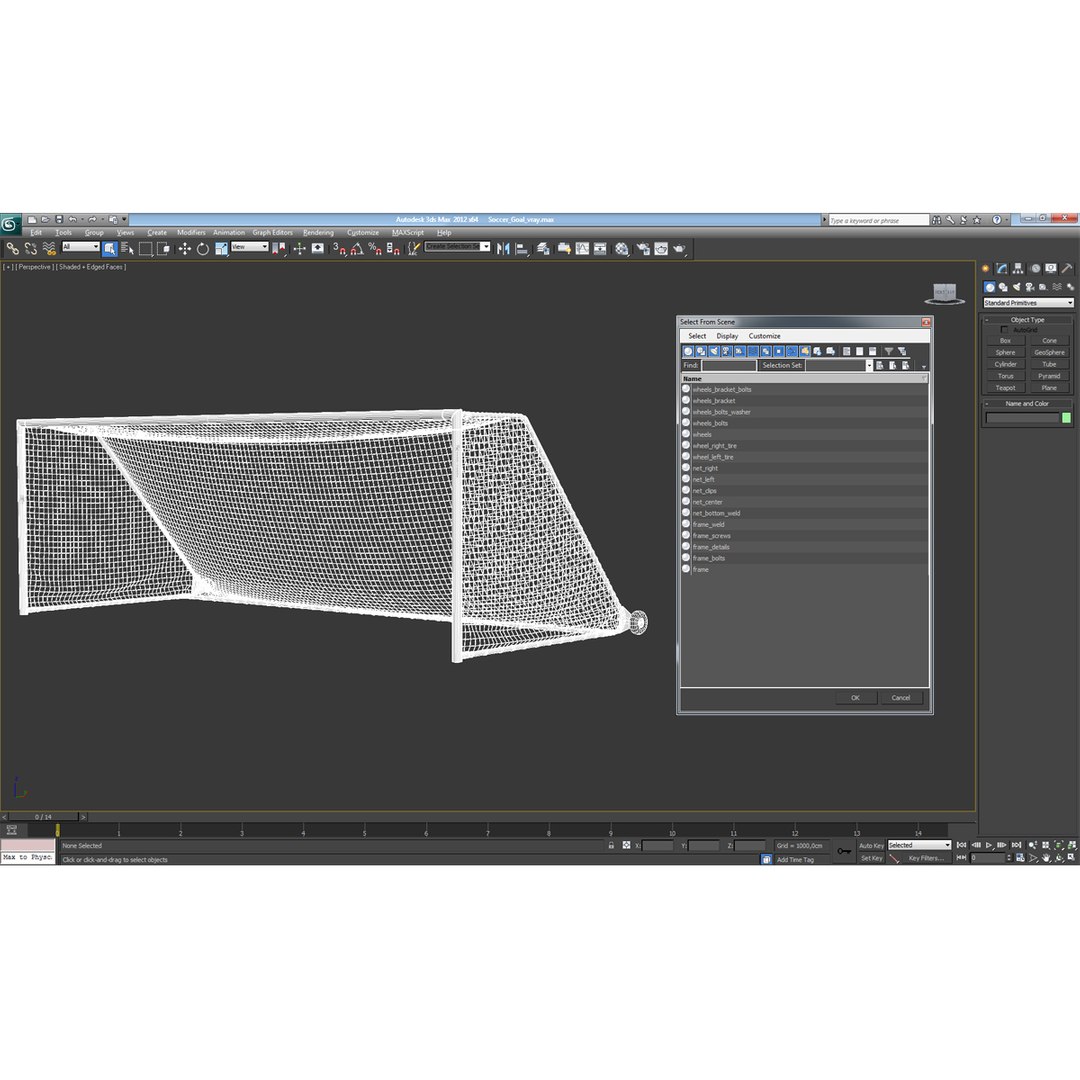Screen dimensions: 1080x1080
Task: Choose the Rectangular Selection Region tool
Action: pyautogui.click(x=145, y=249)
